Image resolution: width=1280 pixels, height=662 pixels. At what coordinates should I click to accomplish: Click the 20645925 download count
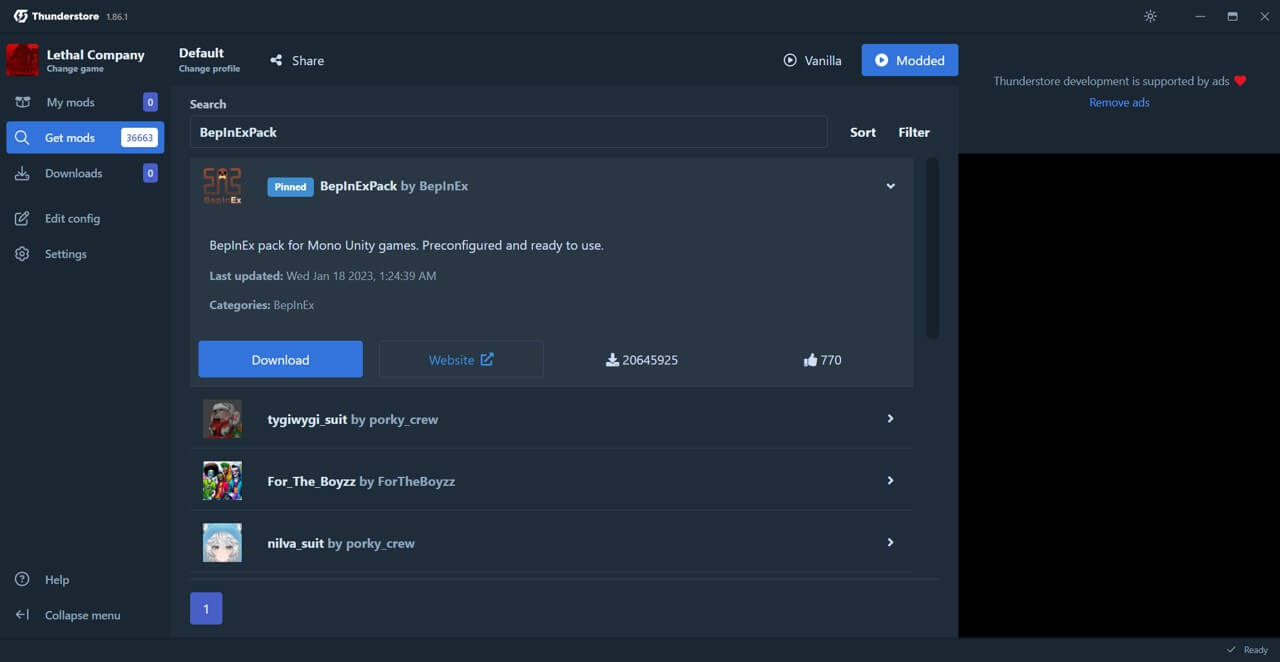[650, 360]
